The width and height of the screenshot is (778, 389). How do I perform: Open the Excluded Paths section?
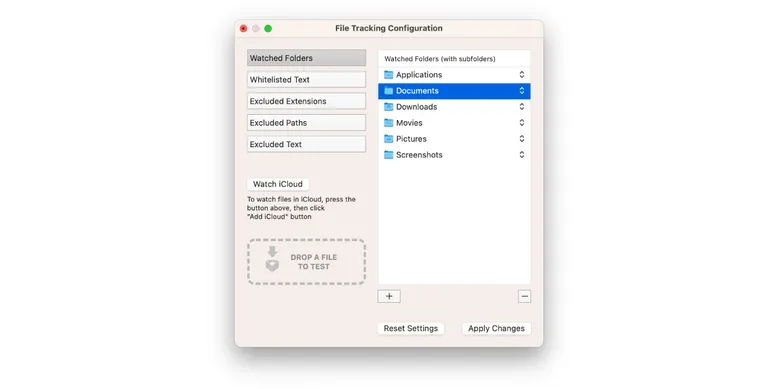click(x=306, y=123)
